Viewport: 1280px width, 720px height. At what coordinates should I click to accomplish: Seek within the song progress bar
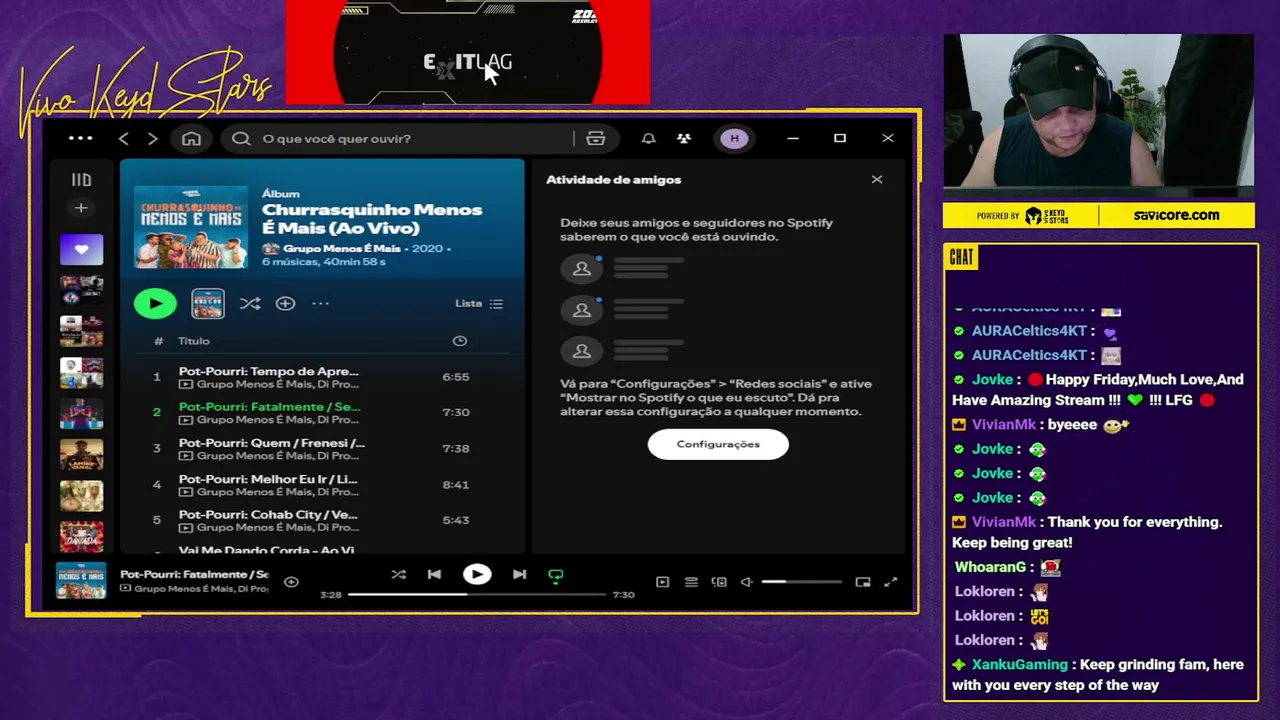click(477, 594)
